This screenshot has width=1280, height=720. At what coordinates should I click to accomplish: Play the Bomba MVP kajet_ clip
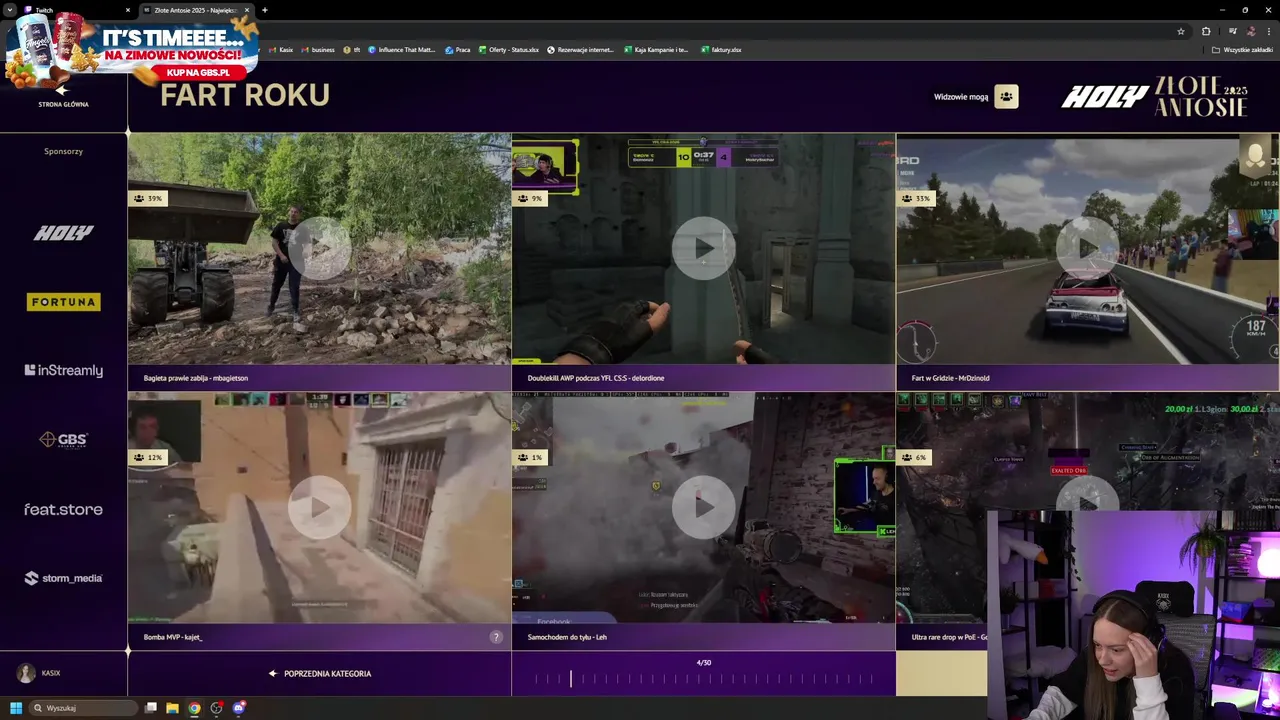click(x=319, y=508)
